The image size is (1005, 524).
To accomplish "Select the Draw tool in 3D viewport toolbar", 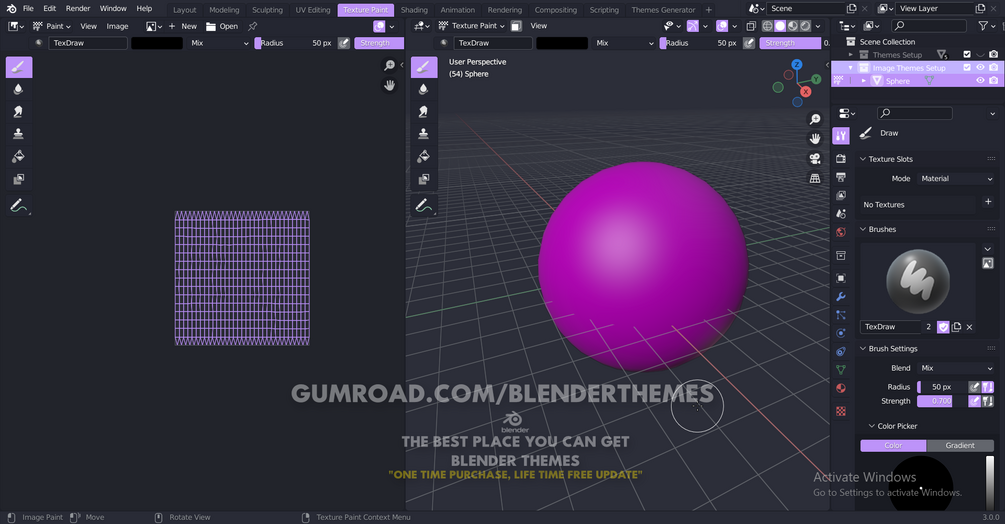I will (424, 67).
